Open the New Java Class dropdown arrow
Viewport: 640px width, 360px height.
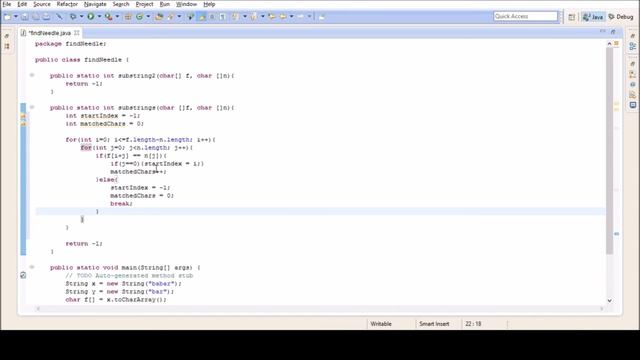click(148, 16)
